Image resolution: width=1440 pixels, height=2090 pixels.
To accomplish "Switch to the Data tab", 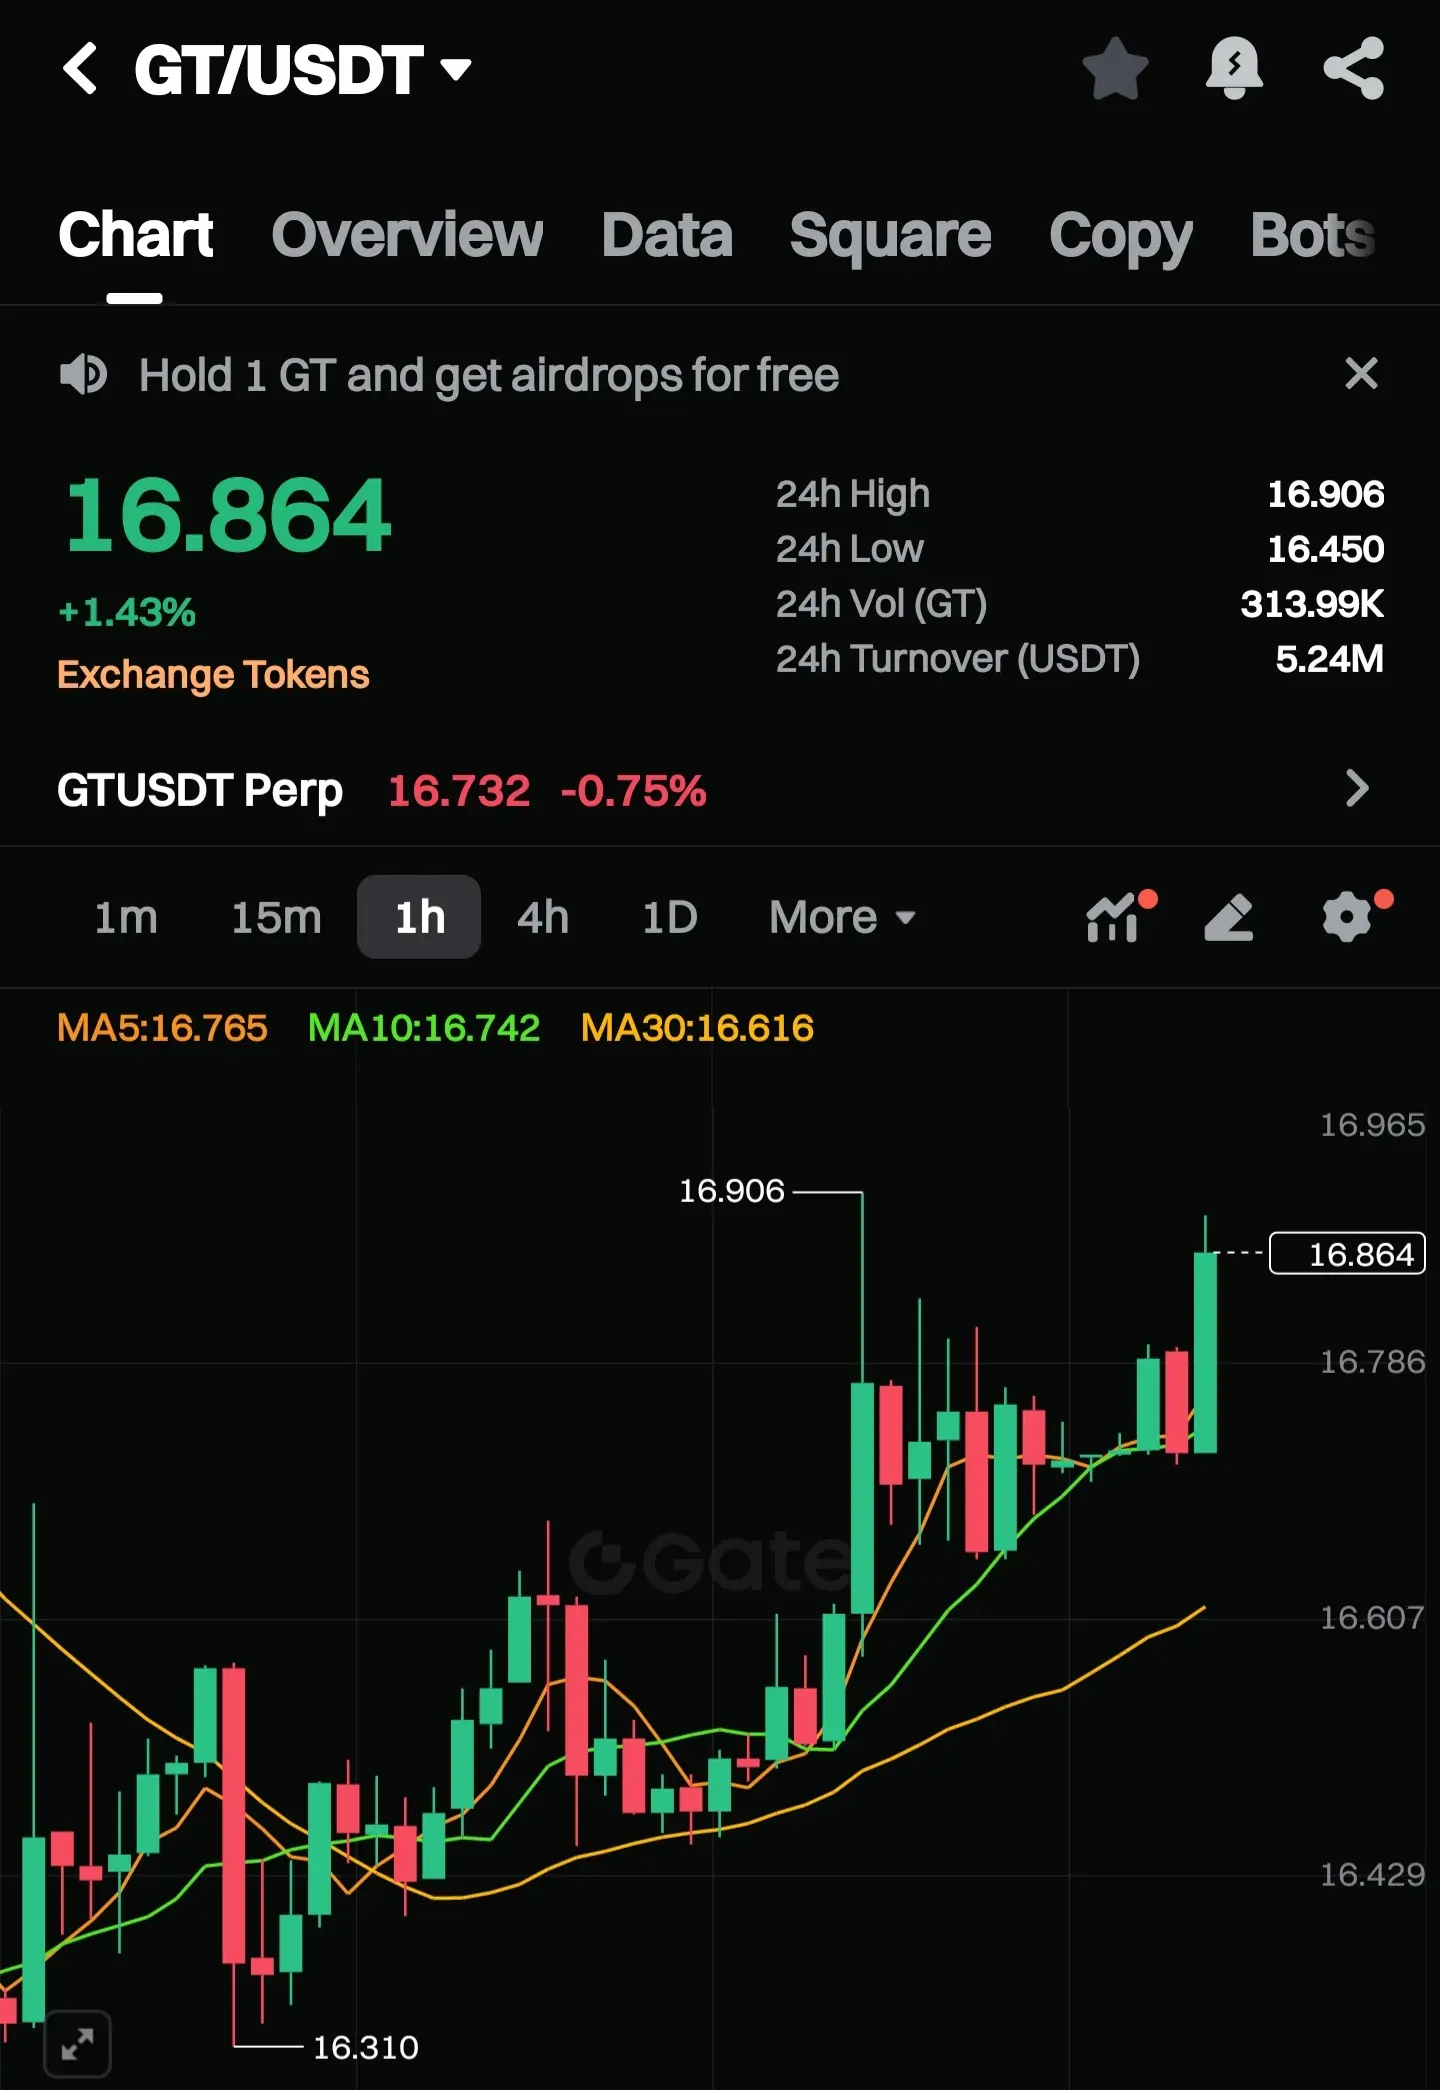I will [x=667, y=235].
